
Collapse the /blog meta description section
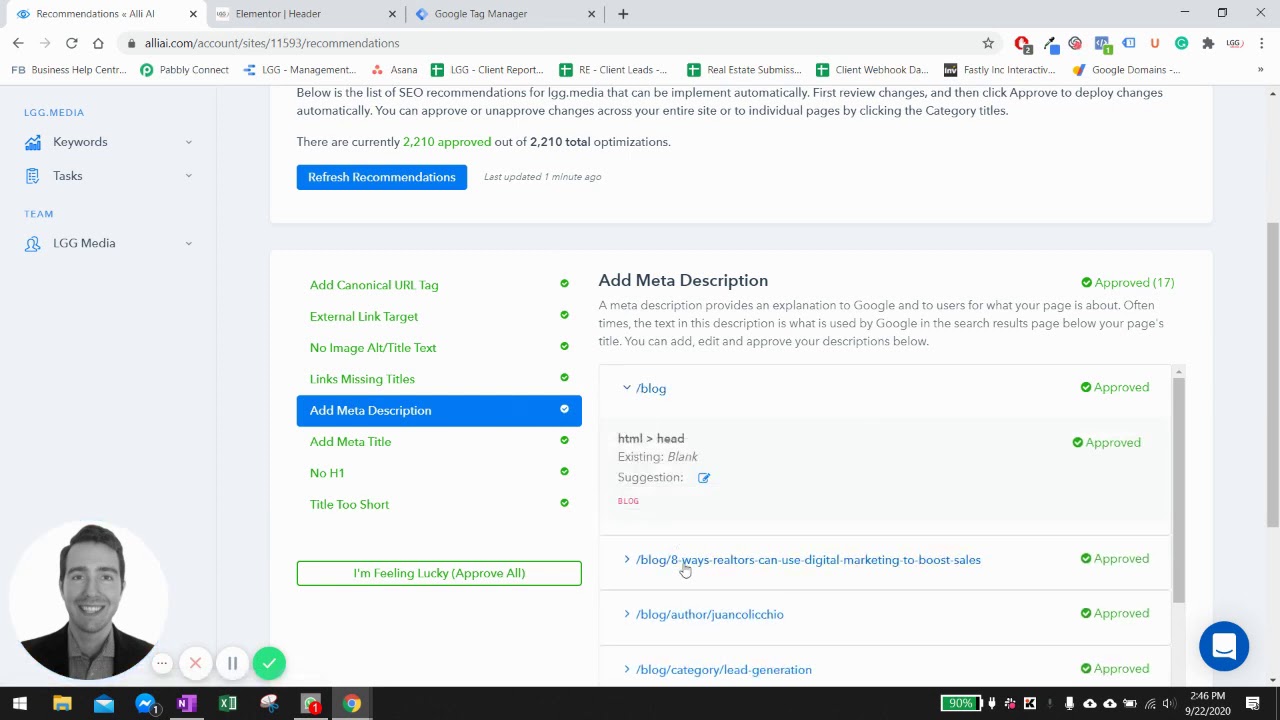(627, 388)
